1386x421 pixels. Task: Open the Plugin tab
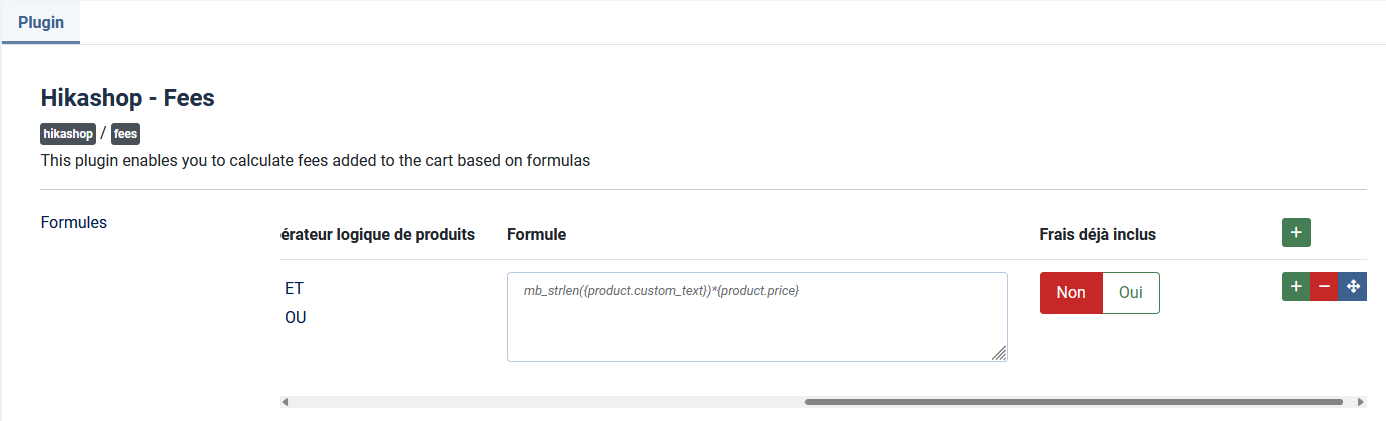(41, 22)
